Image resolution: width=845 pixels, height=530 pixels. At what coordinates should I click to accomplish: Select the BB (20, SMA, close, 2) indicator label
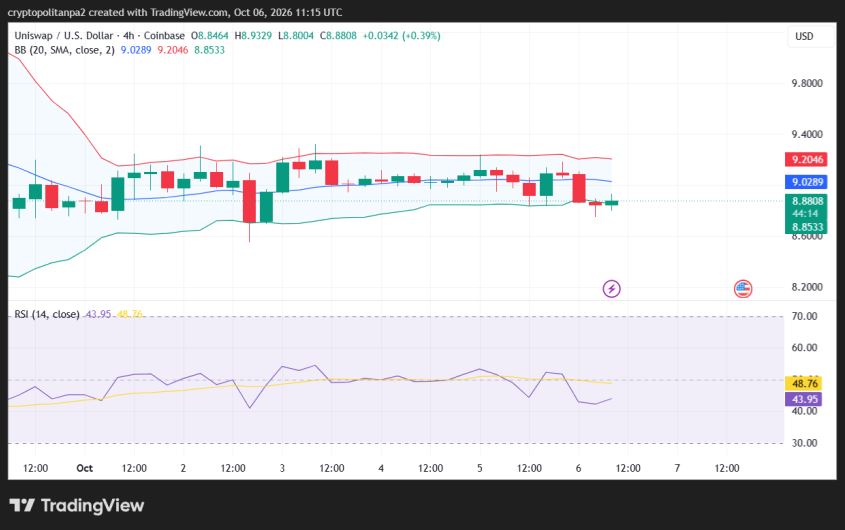64,50
